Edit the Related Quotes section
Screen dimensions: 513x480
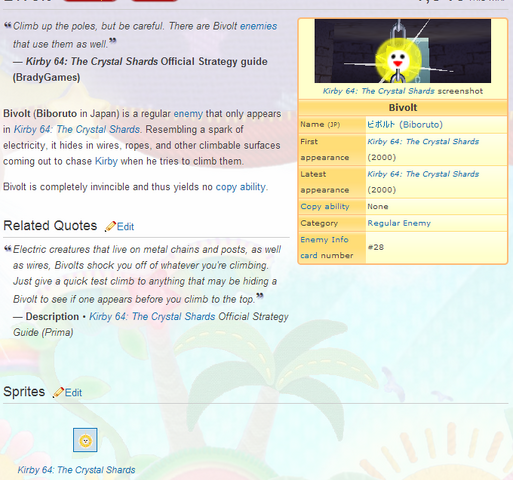coord(125,227)
